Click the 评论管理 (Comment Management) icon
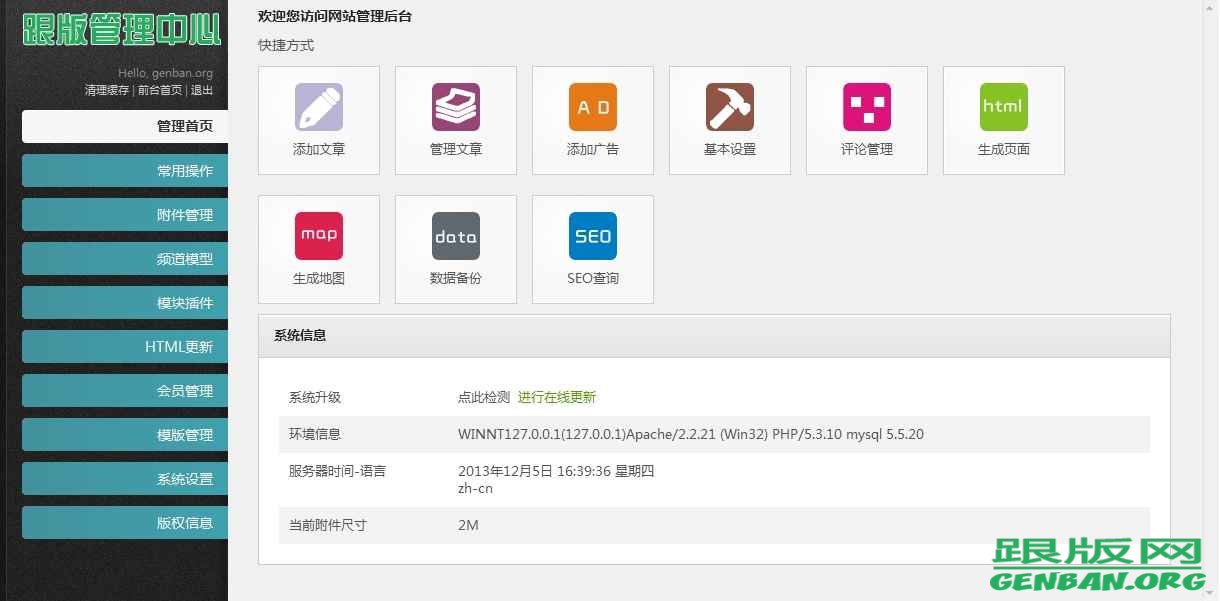Viewport: 1220px width, 601px height. 866,118
